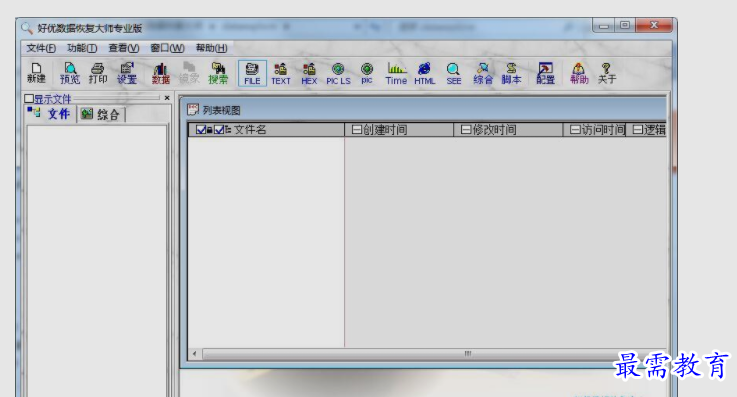Open the 文件(F) menu
This screenshot has width=737, height=397.
(41, 48)
